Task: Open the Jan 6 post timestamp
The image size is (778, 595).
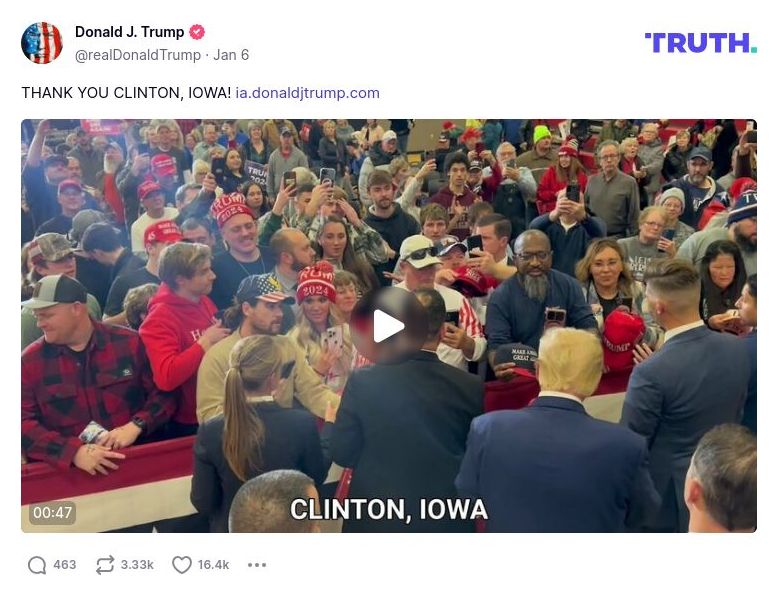Action: click(231, 55)
